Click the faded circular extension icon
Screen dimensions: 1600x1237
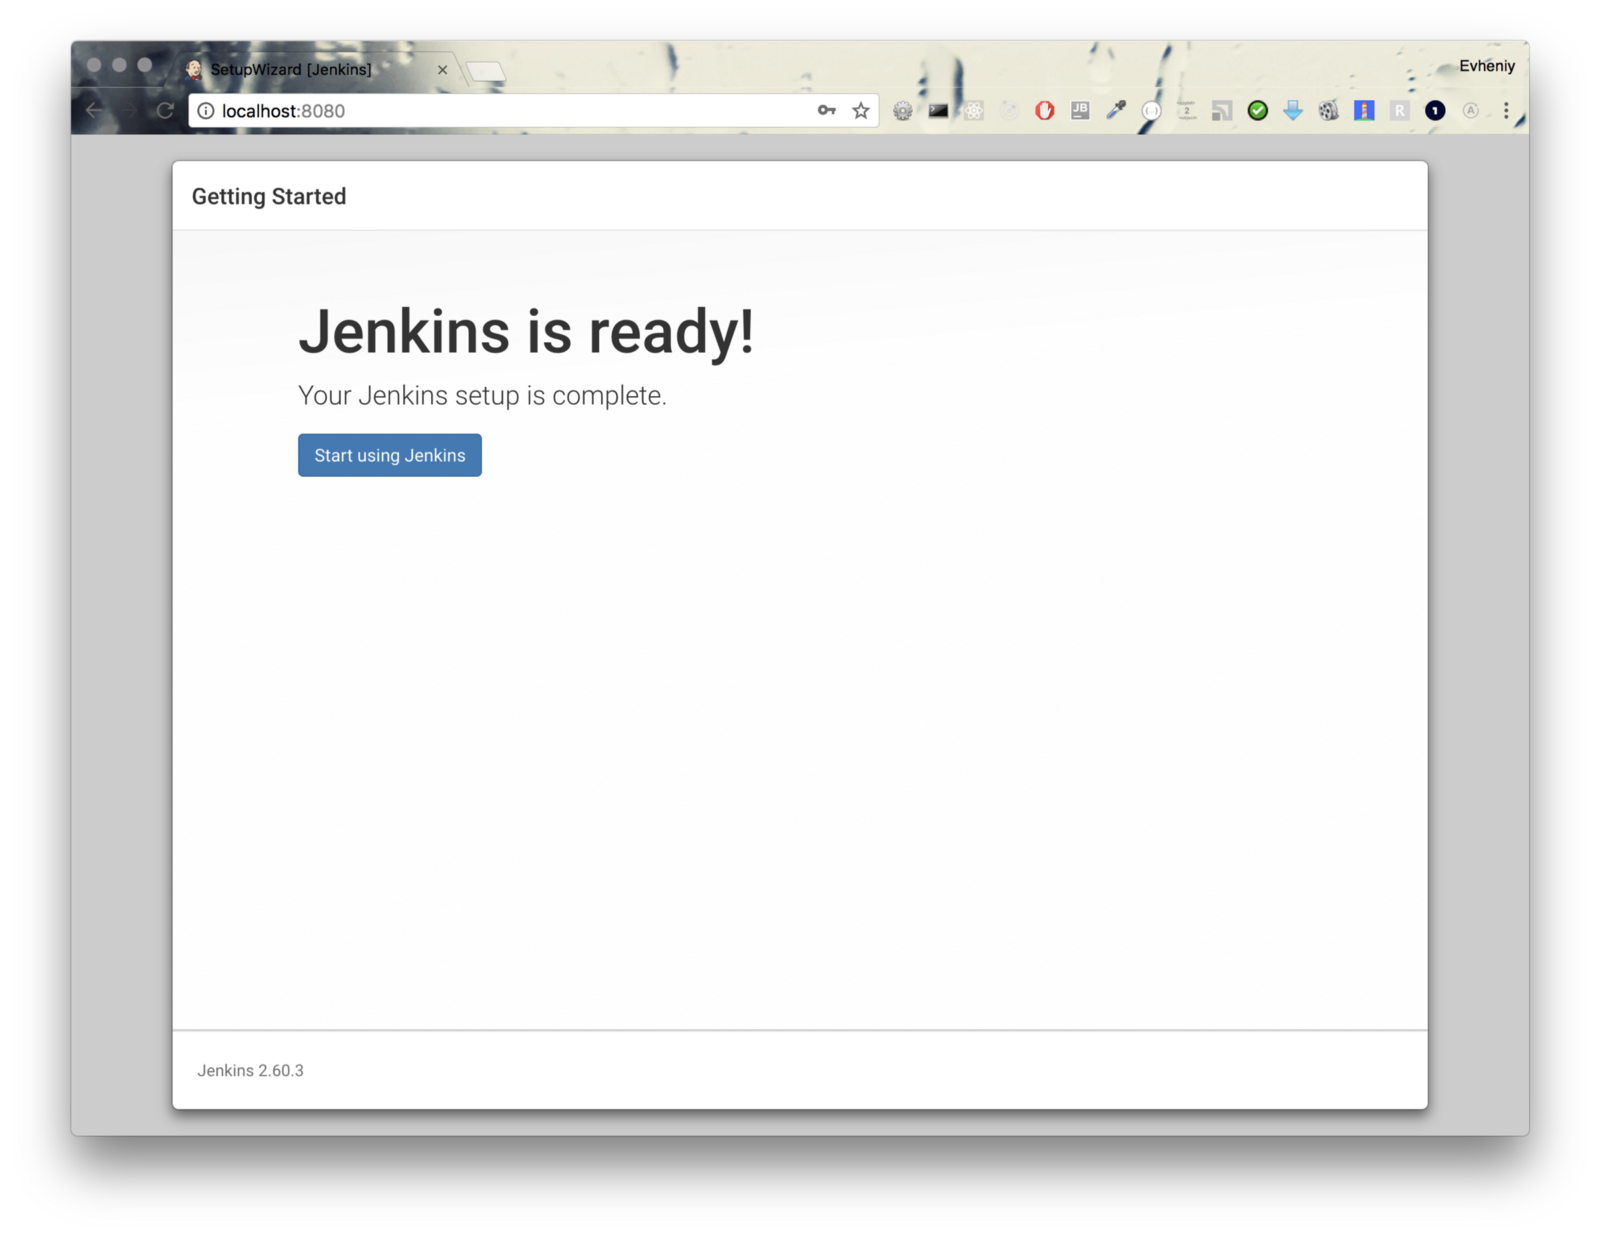(x=1009, y=111)
